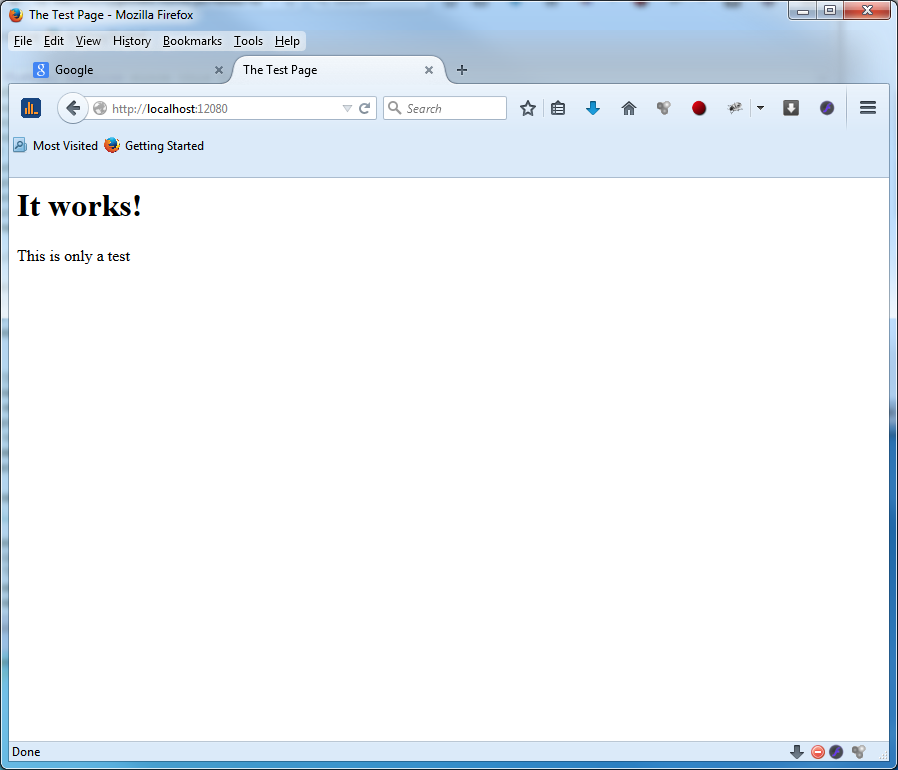This screenshot has width=898, height=770.
Task: Expand the dropdown arrow beside the bug icon
Action: 760,108
